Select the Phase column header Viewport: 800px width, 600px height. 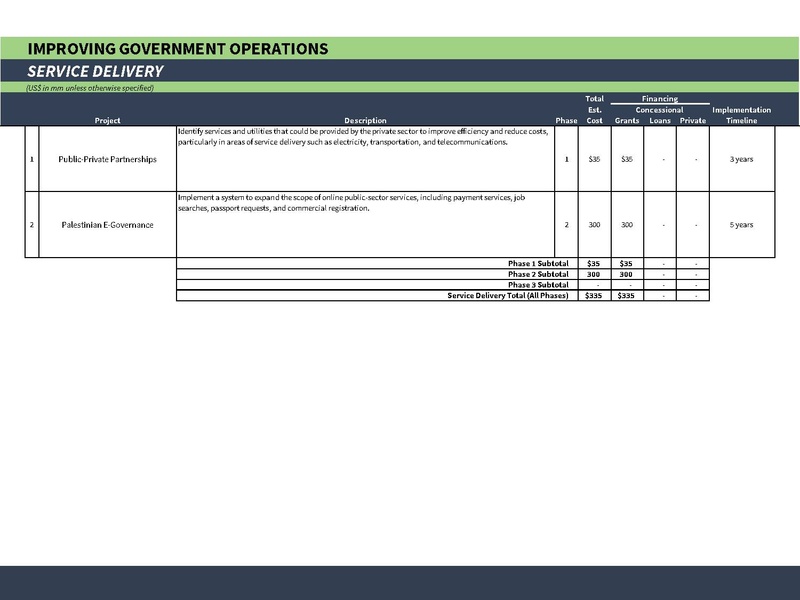click(x=567, y=121)
